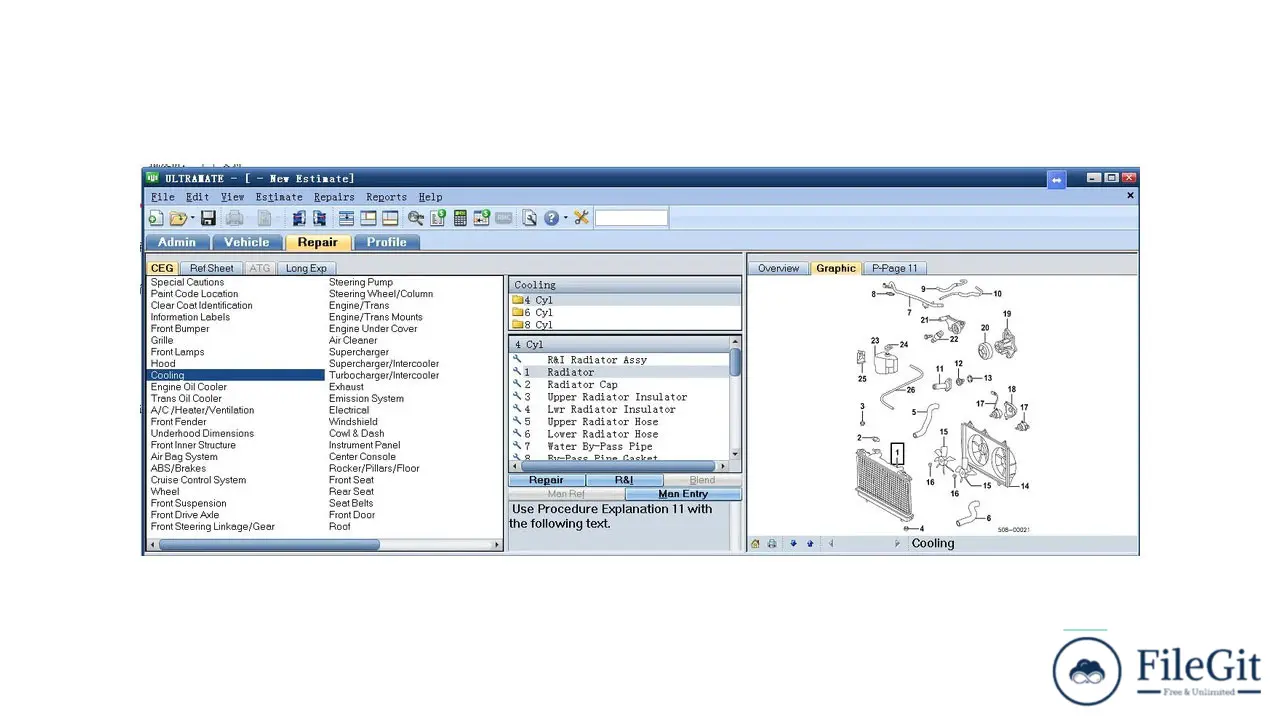Open the P-Page 11 tab
This screenshot has height=720, width=1280.
click(895, 268)
